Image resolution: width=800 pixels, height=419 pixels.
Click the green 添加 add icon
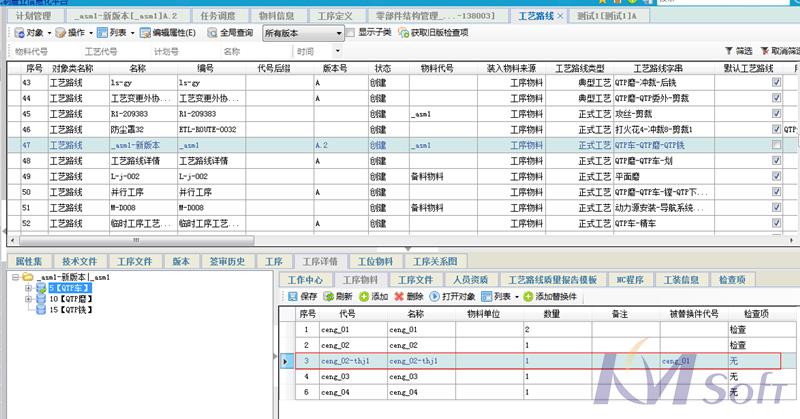click(x=362, y=297)
